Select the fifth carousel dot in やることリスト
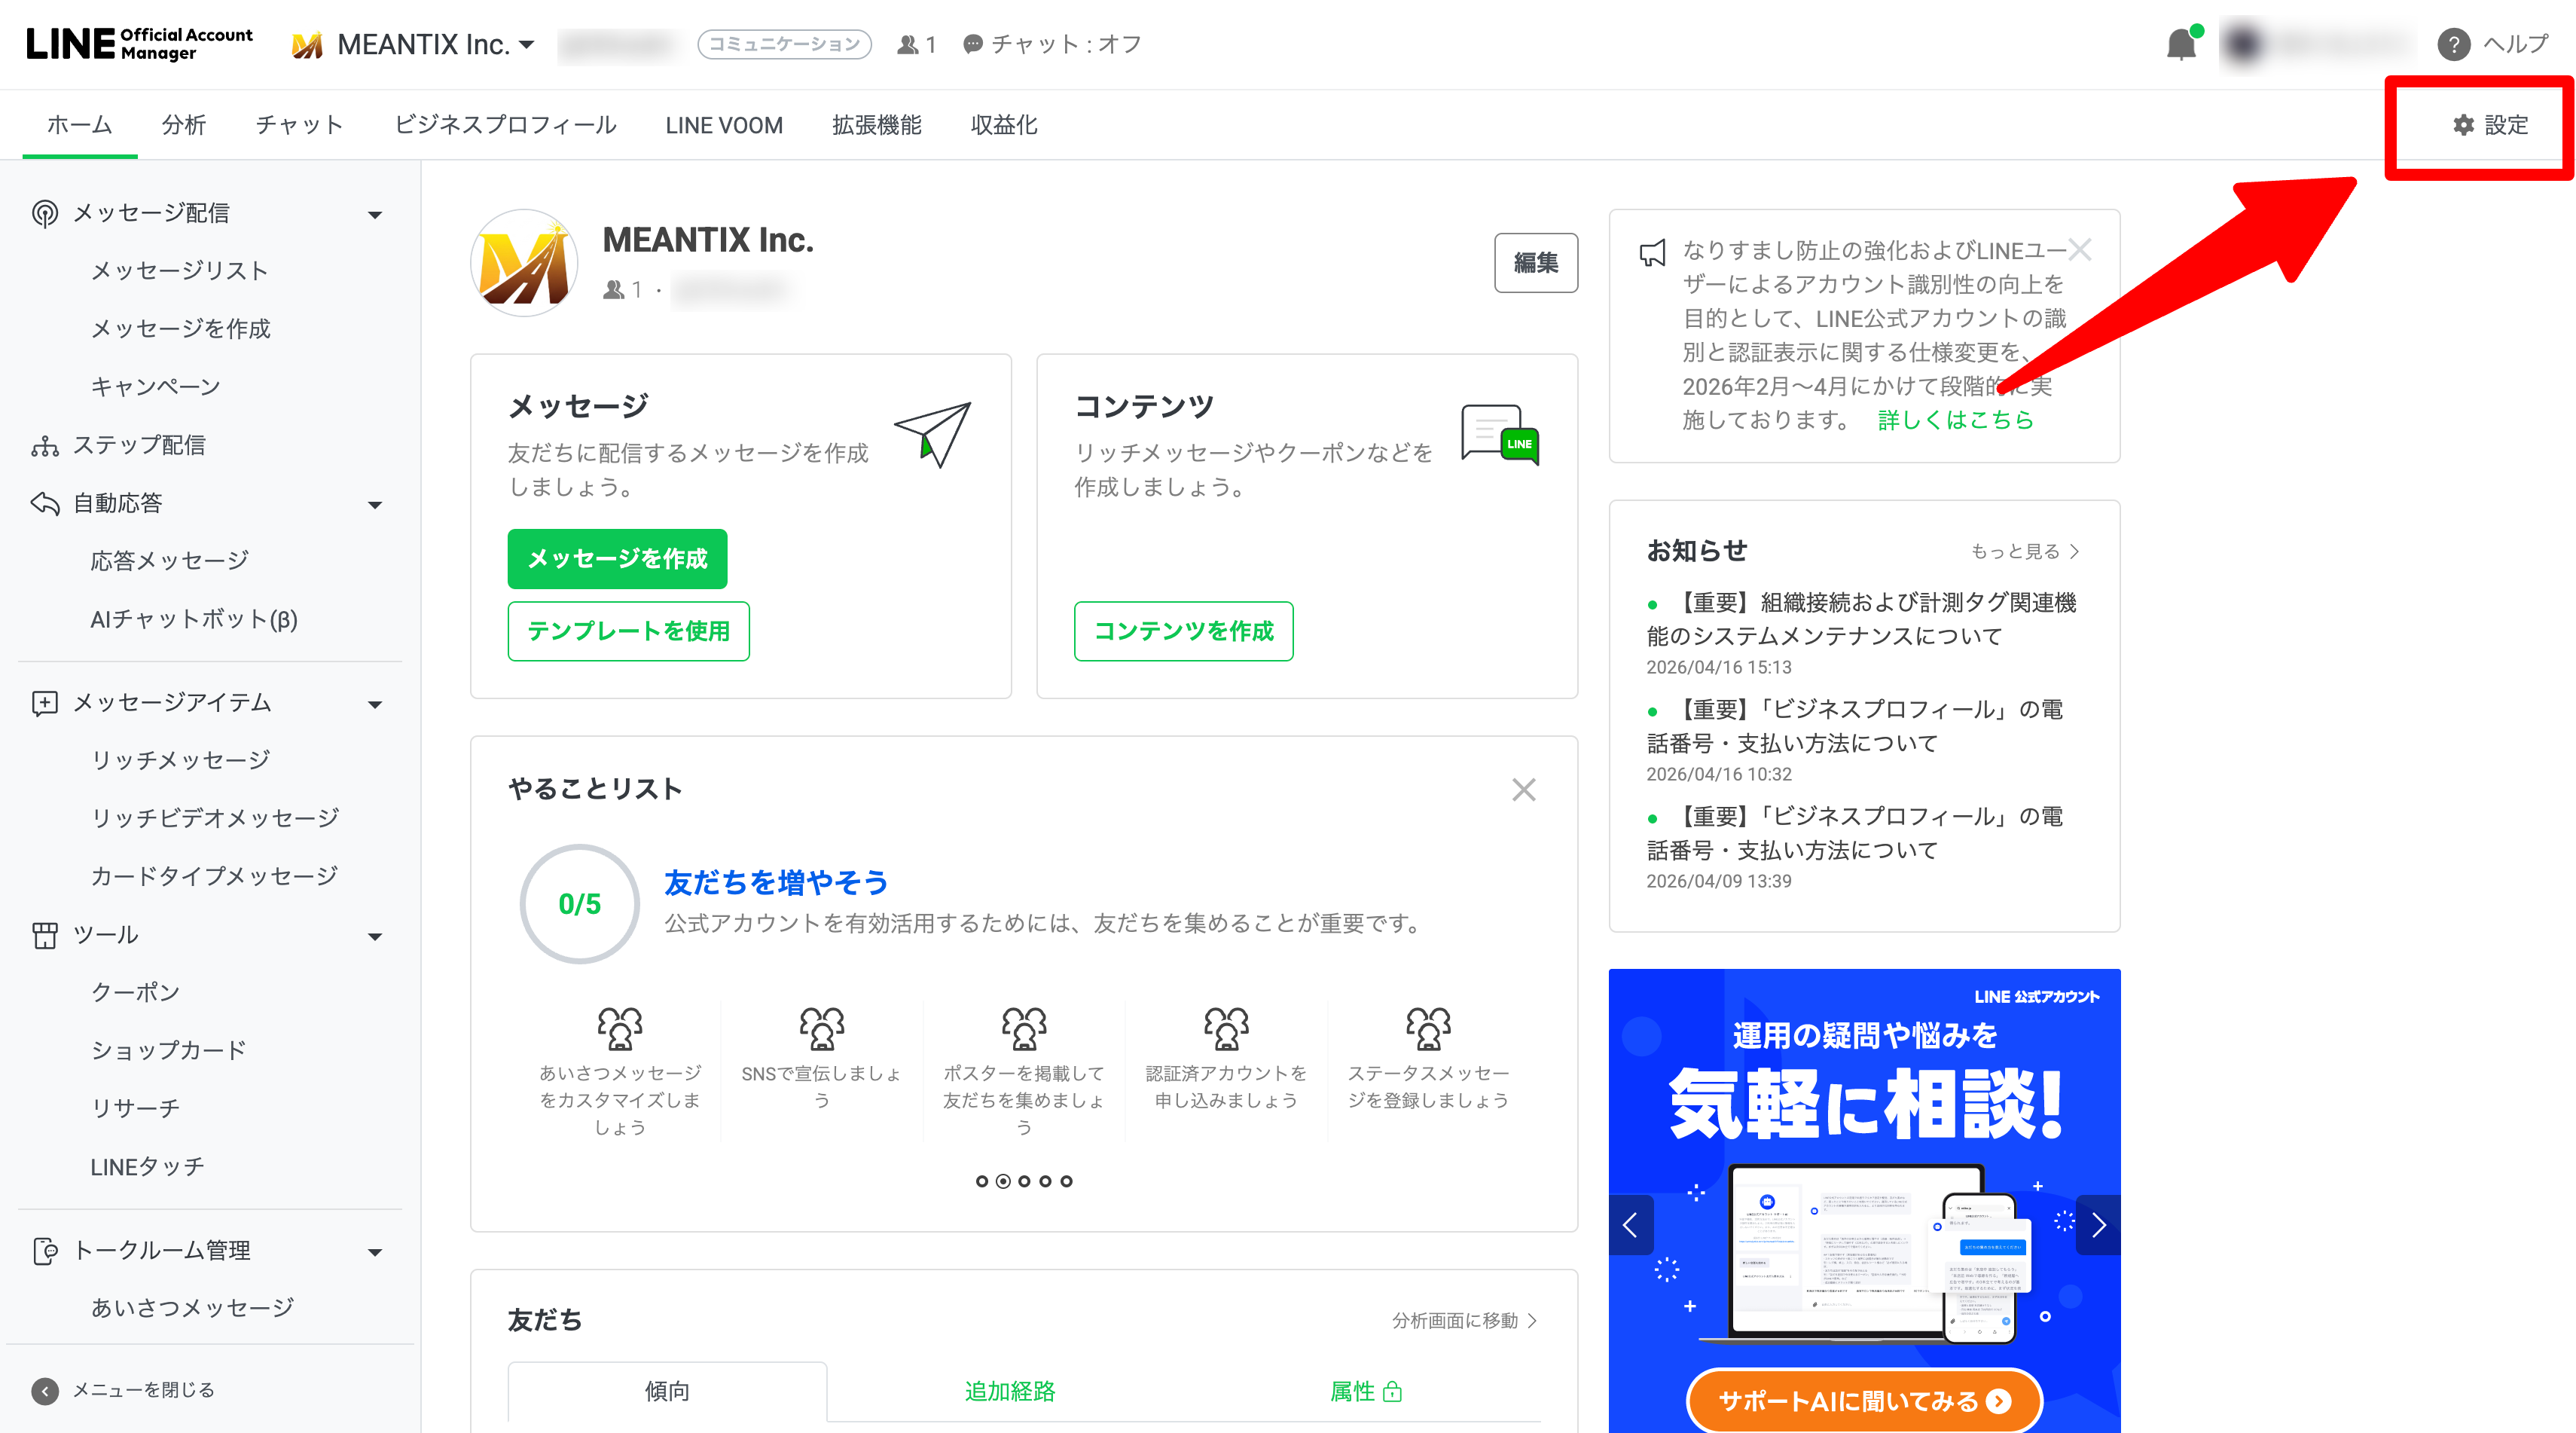The width and height of the screenshot is (2576, 1433). [x=1067, y=1181]
